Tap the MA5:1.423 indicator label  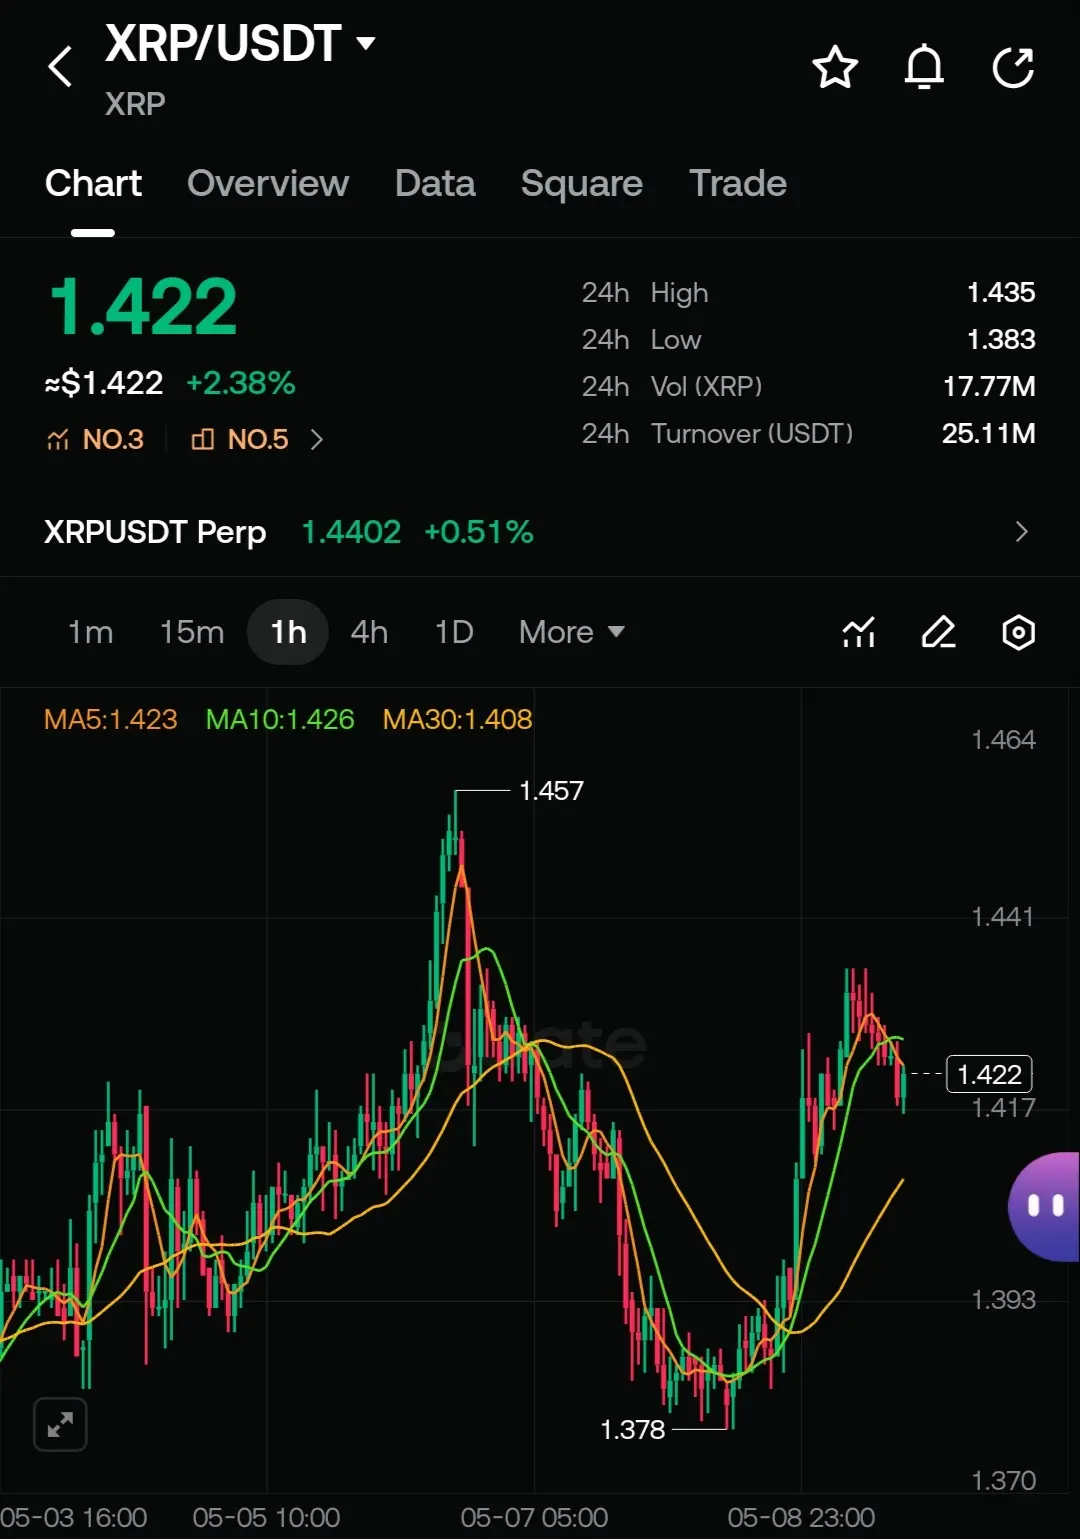click(110, 719)
